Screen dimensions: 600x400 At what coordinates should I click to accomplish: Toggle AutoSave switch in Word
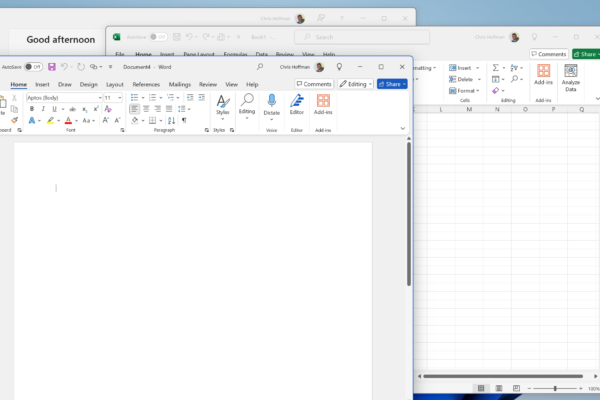[x=33, y=67]
